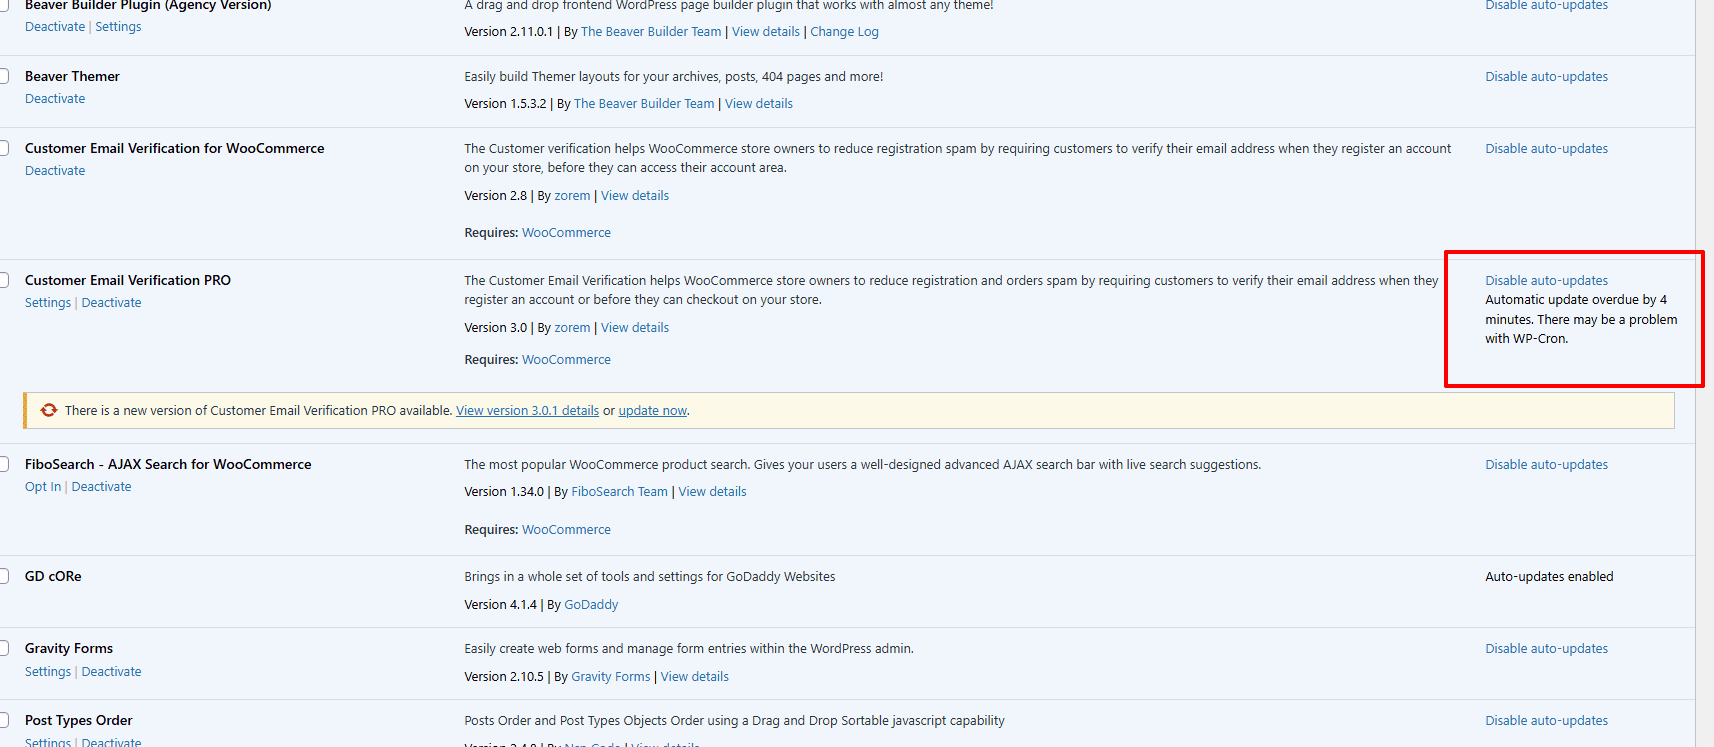1714x747 pixels.
Task: Click the Post Types Order plugin name
Action: coord(79,720)
